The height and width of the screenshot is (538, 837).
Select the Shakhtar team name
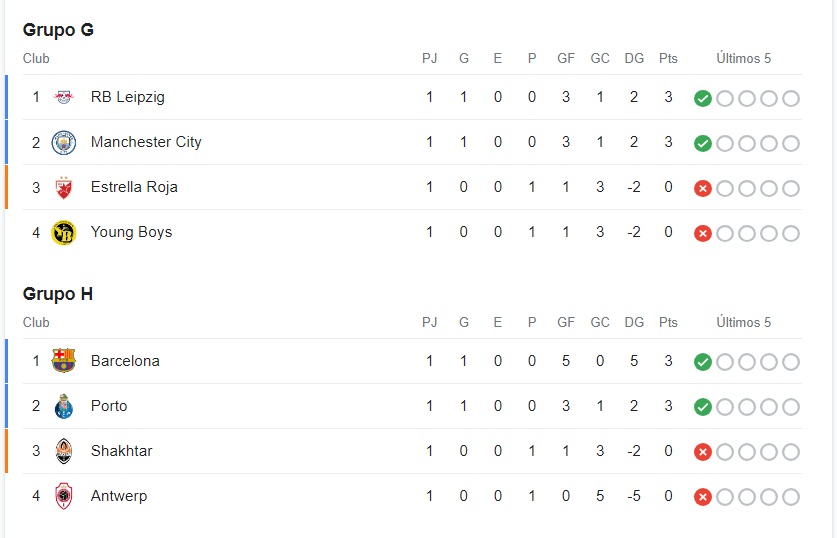(x=121, y=451)
